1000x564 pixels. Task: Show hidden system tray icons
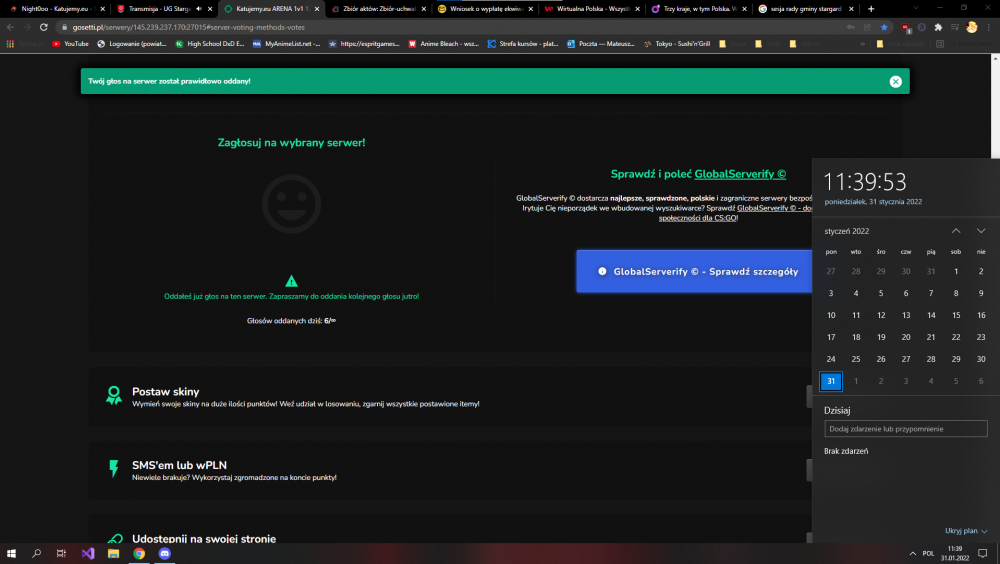912,553
